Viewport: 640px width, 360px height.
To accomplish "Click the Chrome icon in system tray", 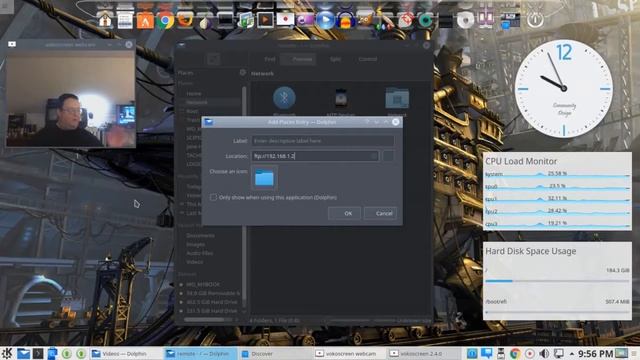I will 515,353.
